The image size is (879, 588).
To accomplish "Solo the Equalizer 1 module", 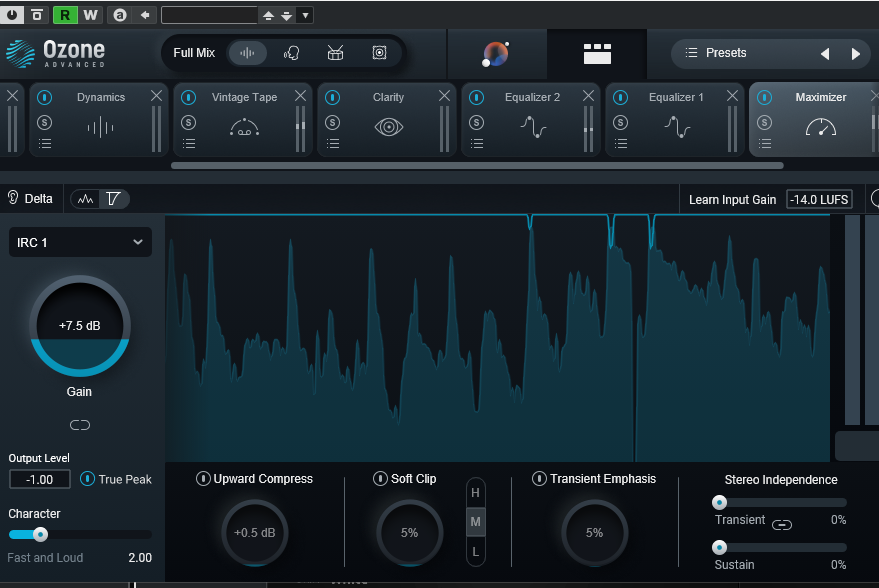I will pos(621,122).
